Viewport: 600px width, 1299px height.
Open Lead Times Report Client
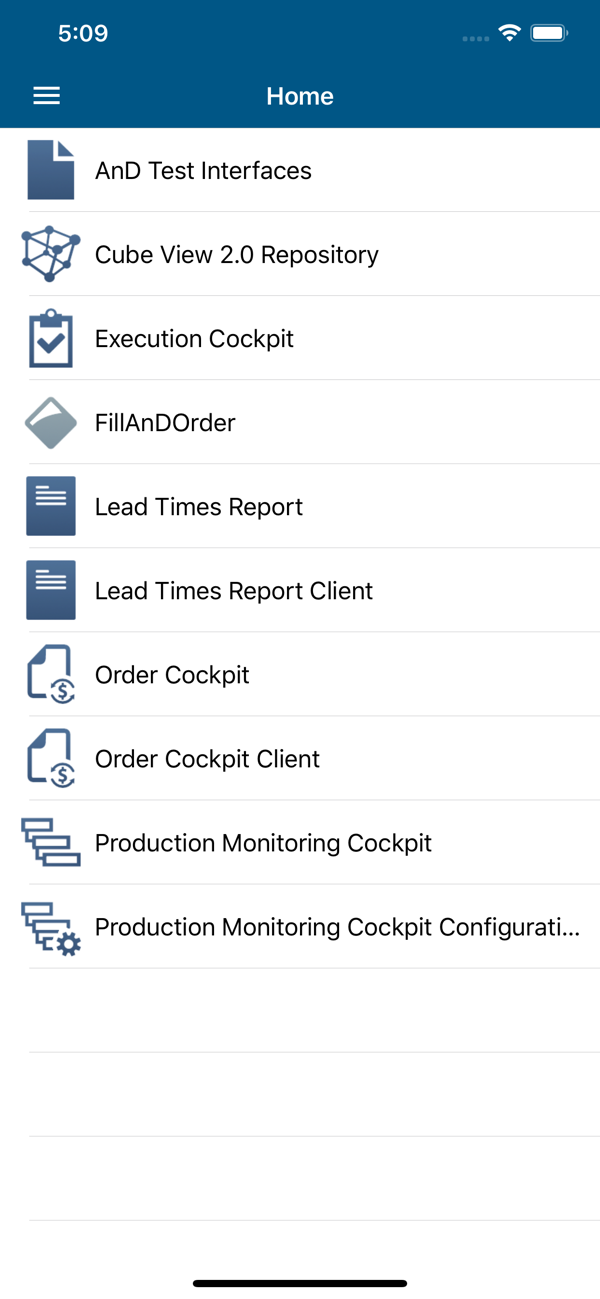pyautogui.click(x=300, y=590)
